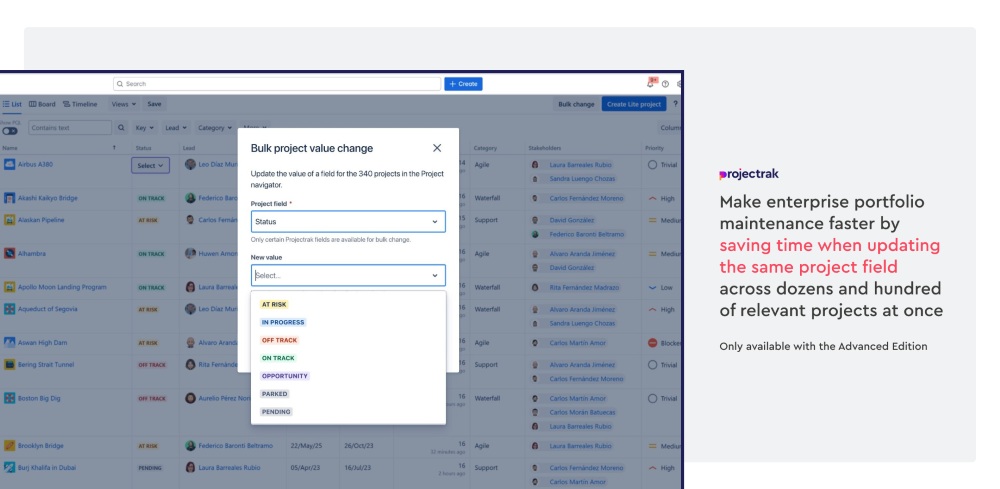The image size is (1000, 489).
Task: Choose PARKED from the status options
Action: coord(275,394)
